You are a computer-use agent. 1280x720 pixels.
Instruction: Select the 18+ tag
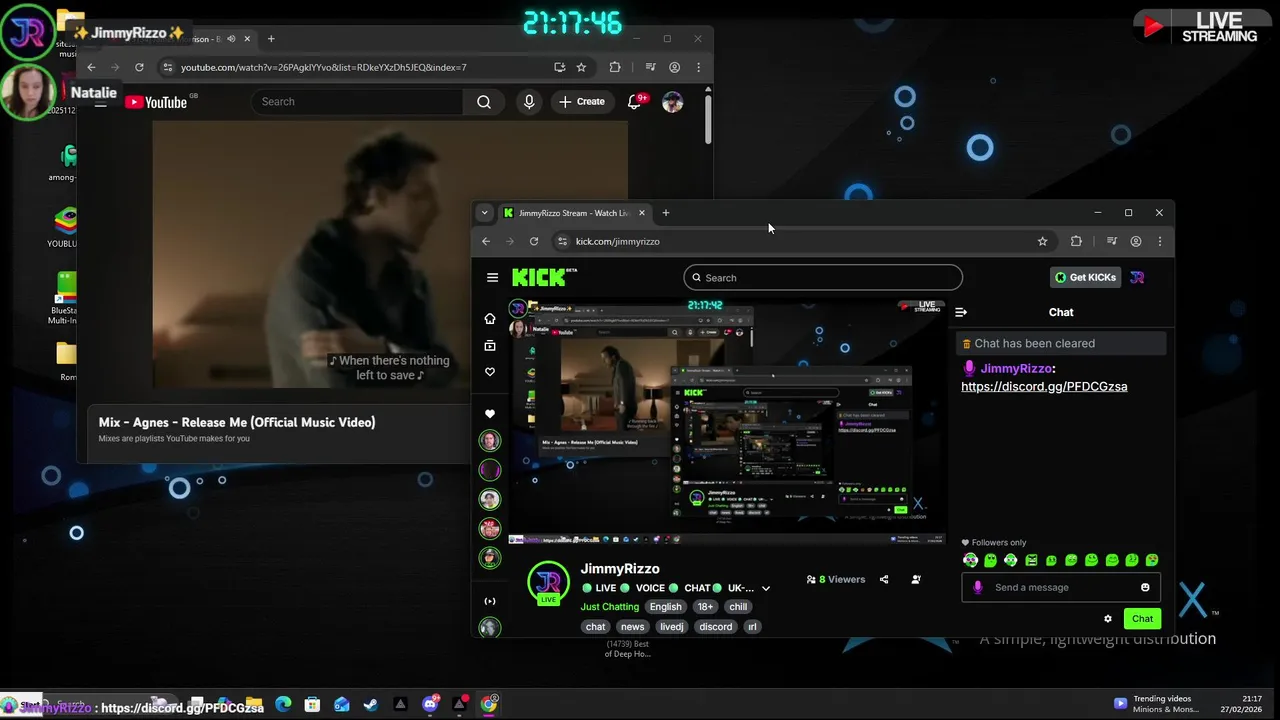(705, 607)
